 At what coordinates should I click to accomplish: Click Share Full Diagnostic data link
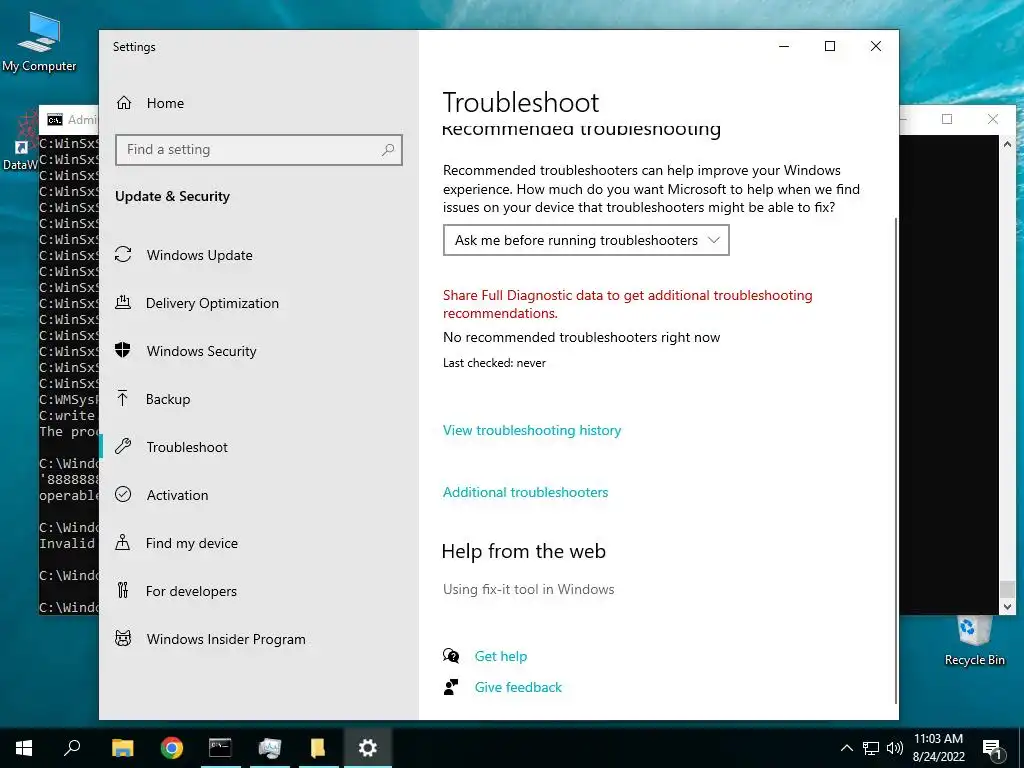[628, 304]
